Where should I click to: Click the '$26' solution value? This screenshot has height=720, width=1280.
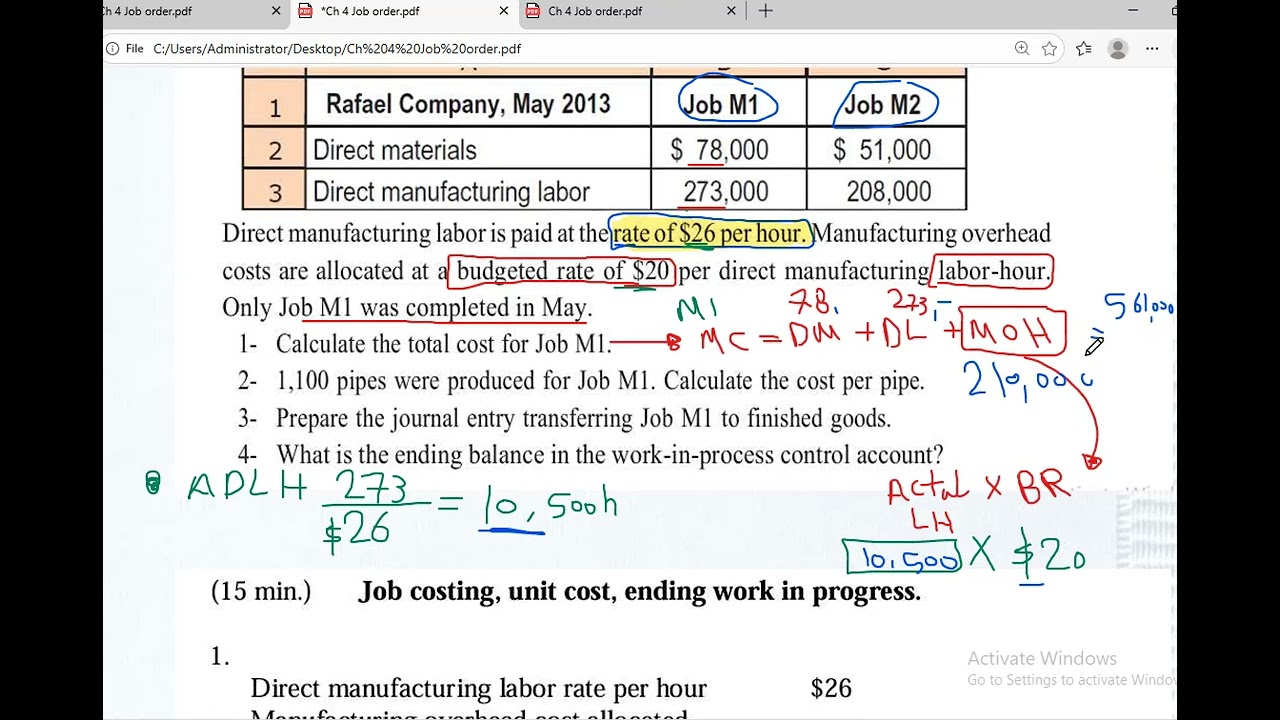(x=831, y=688)
